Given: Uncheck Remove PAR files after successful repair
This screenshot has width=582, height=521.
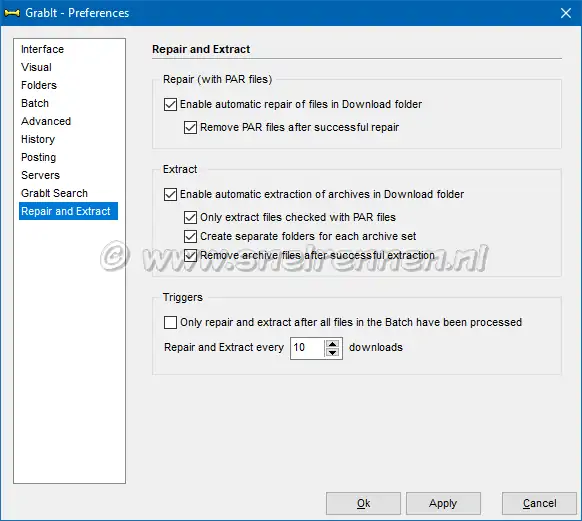Looking at the screenshot, I should click(190, 128).
